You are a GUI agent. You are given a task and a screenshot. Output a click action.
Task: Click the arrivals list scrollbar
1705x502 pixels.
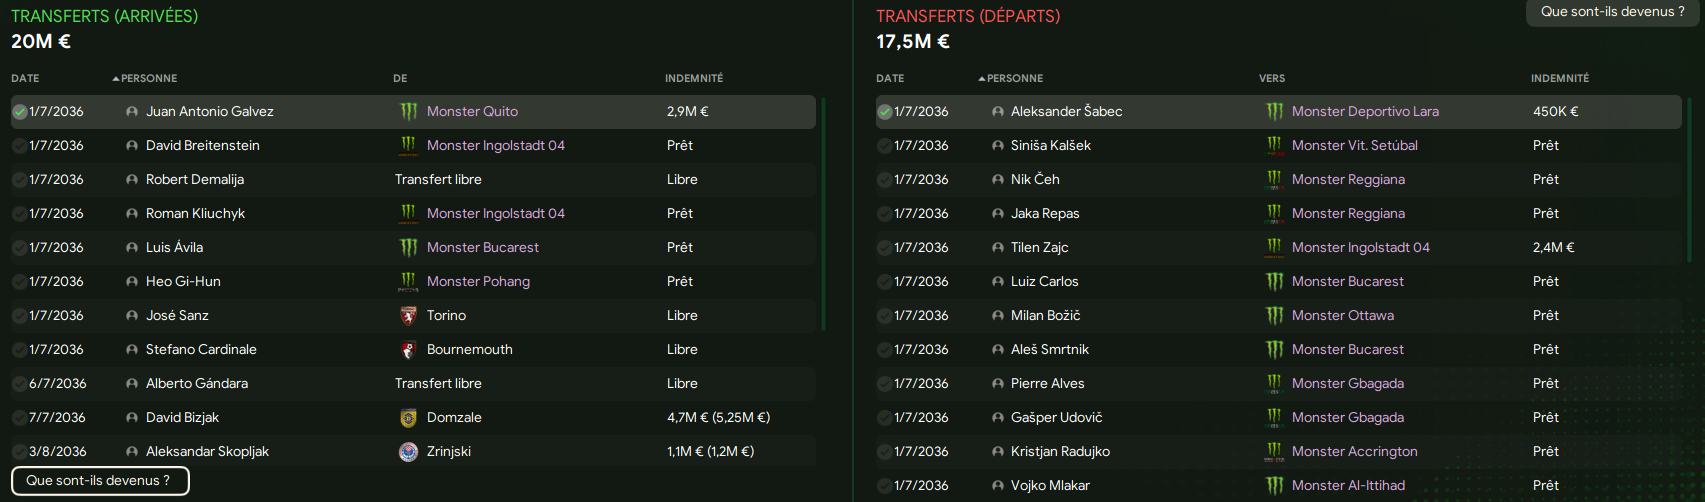click(x=823, y=213)
